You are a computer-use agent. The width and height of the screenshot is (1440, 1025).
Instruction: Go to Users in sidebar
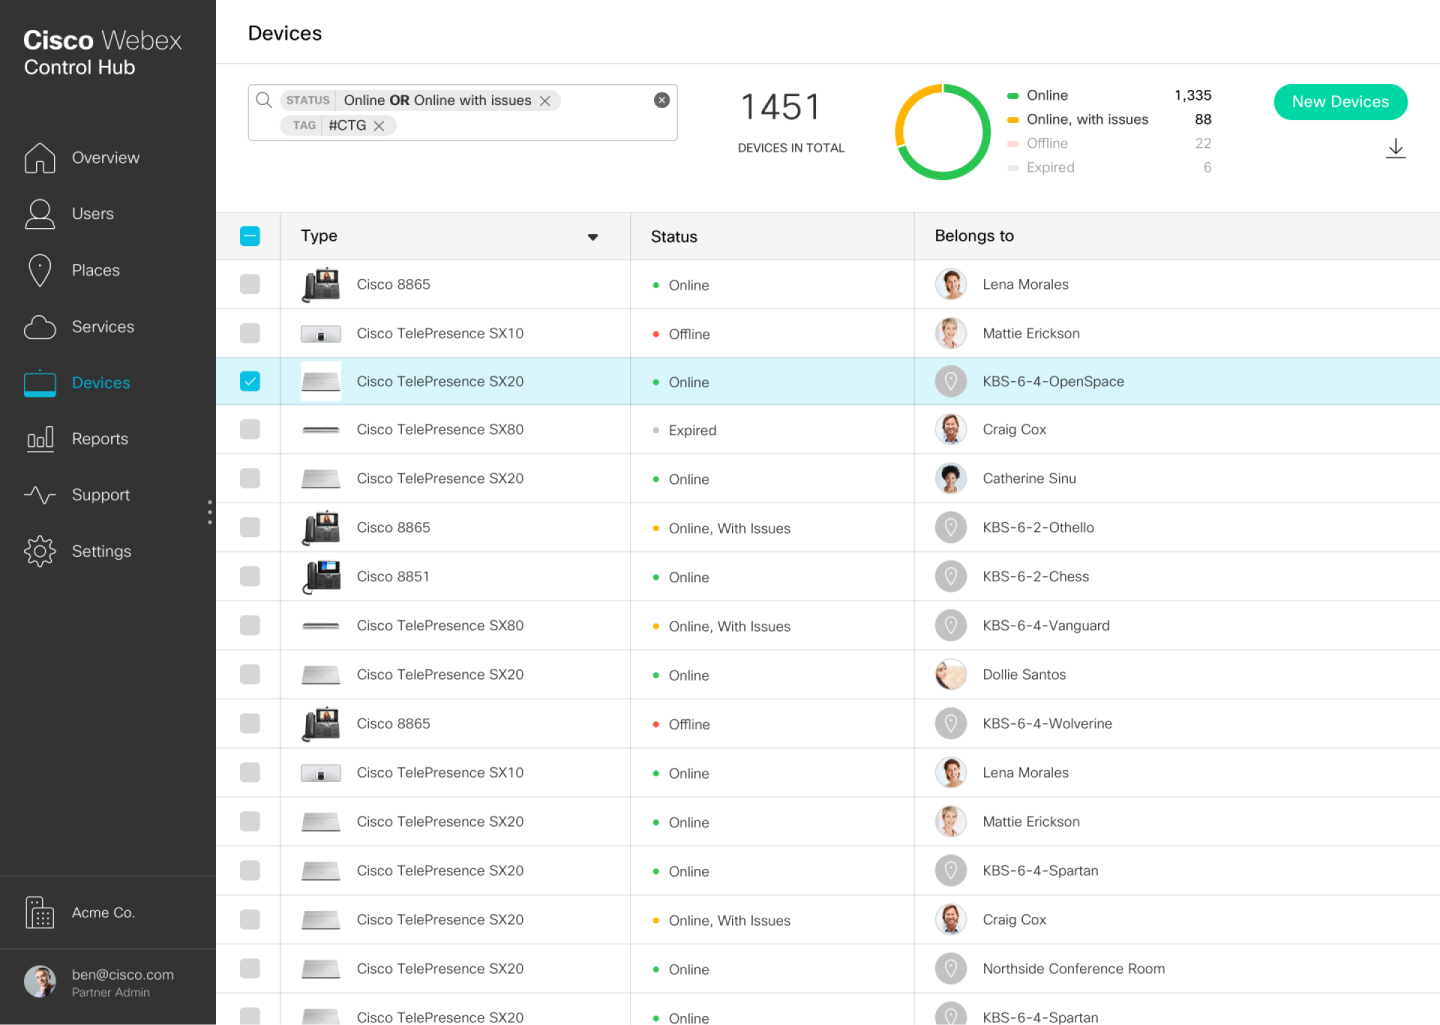[x=93, y=214]
